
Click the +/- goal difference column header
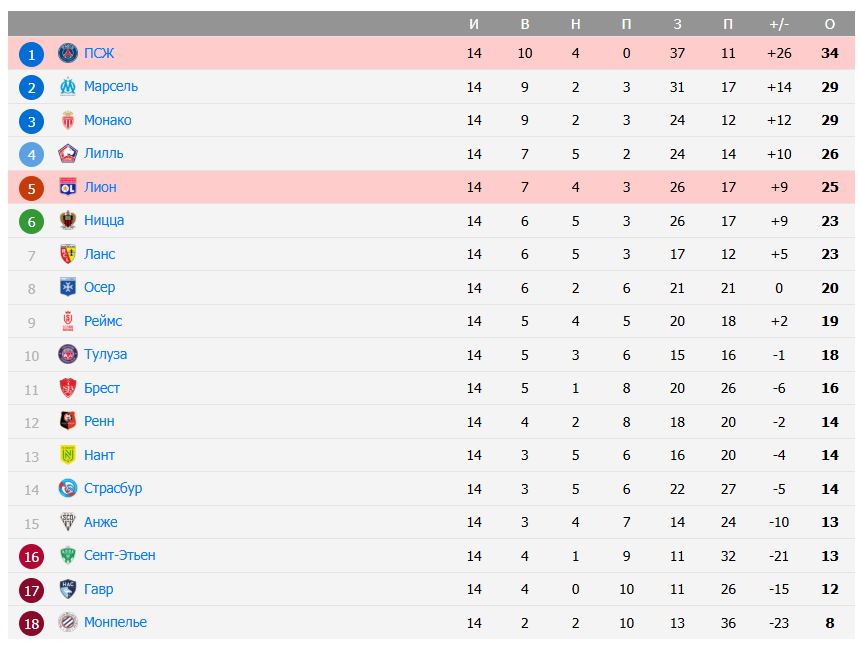pyautogui.click(x=779, y=24)
